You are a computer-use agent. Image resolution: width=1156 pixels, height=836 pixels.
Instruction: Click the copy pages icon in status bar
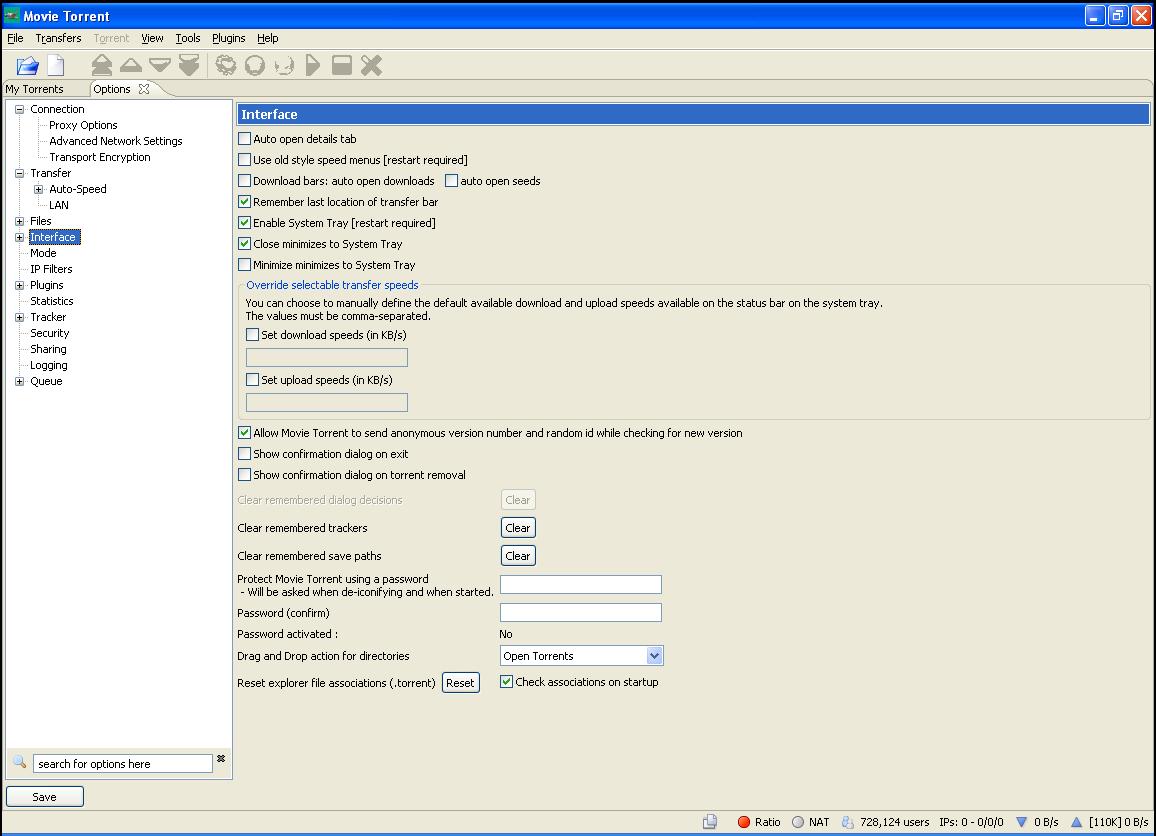pos(709,822)
